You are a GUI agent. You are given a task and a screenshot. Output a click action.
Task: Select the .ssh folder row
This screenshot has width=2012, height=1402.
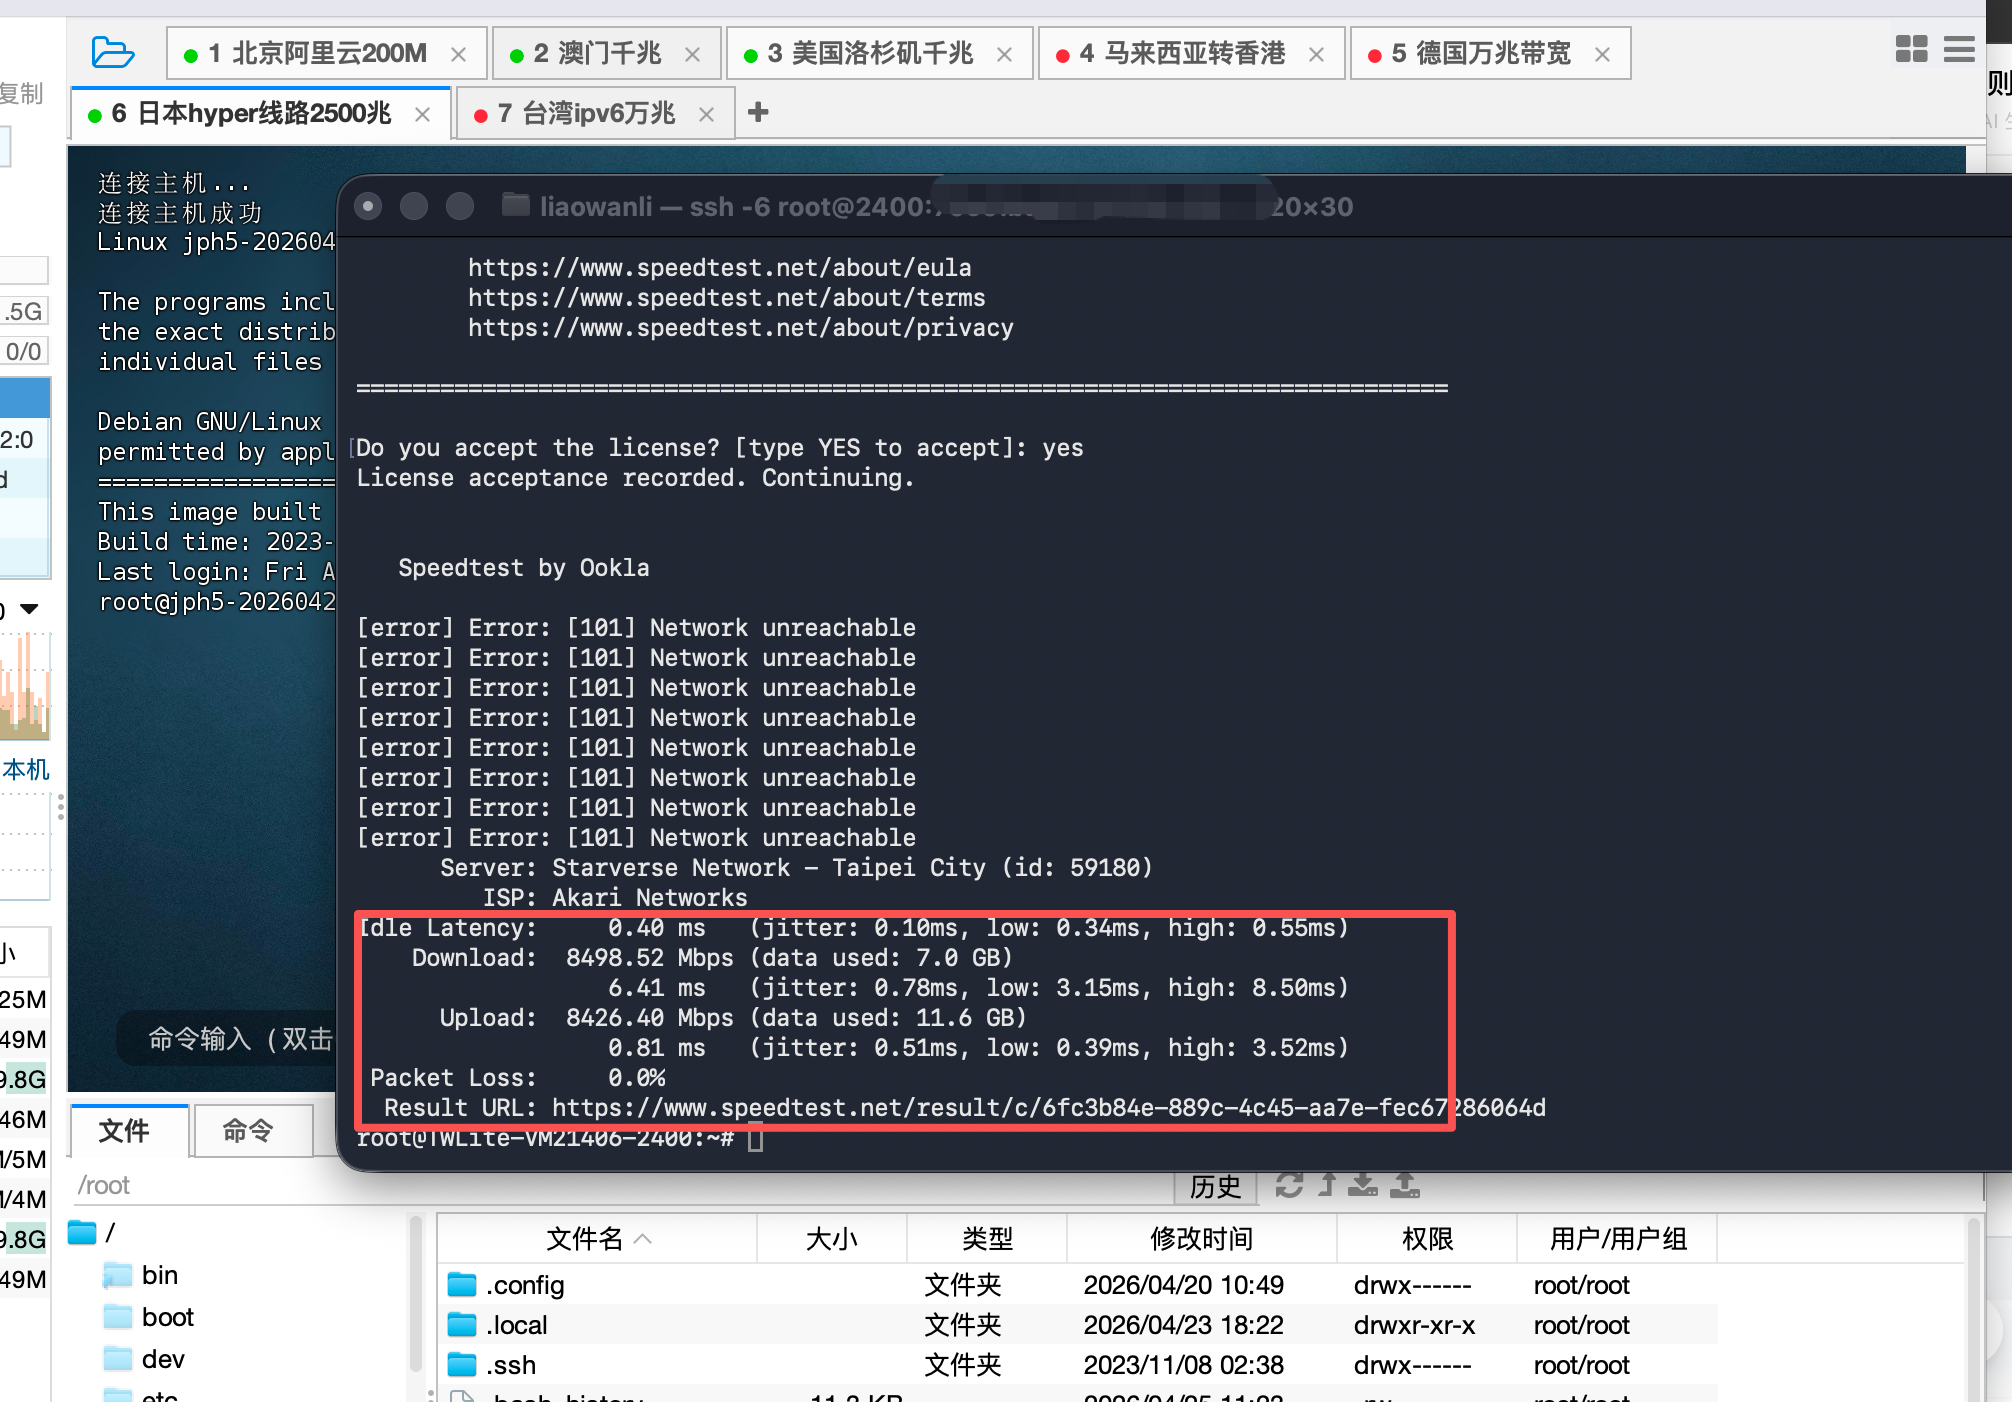tap(1078, 1365)
